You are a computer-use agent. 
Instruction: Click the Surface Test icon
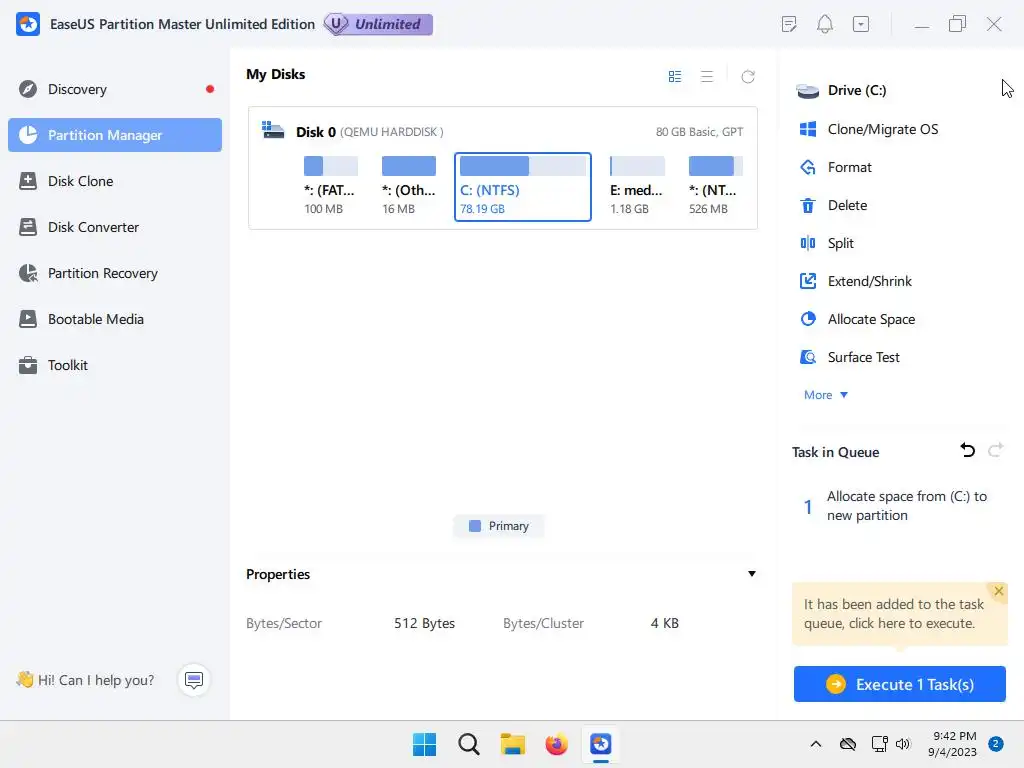click(808, 357)
